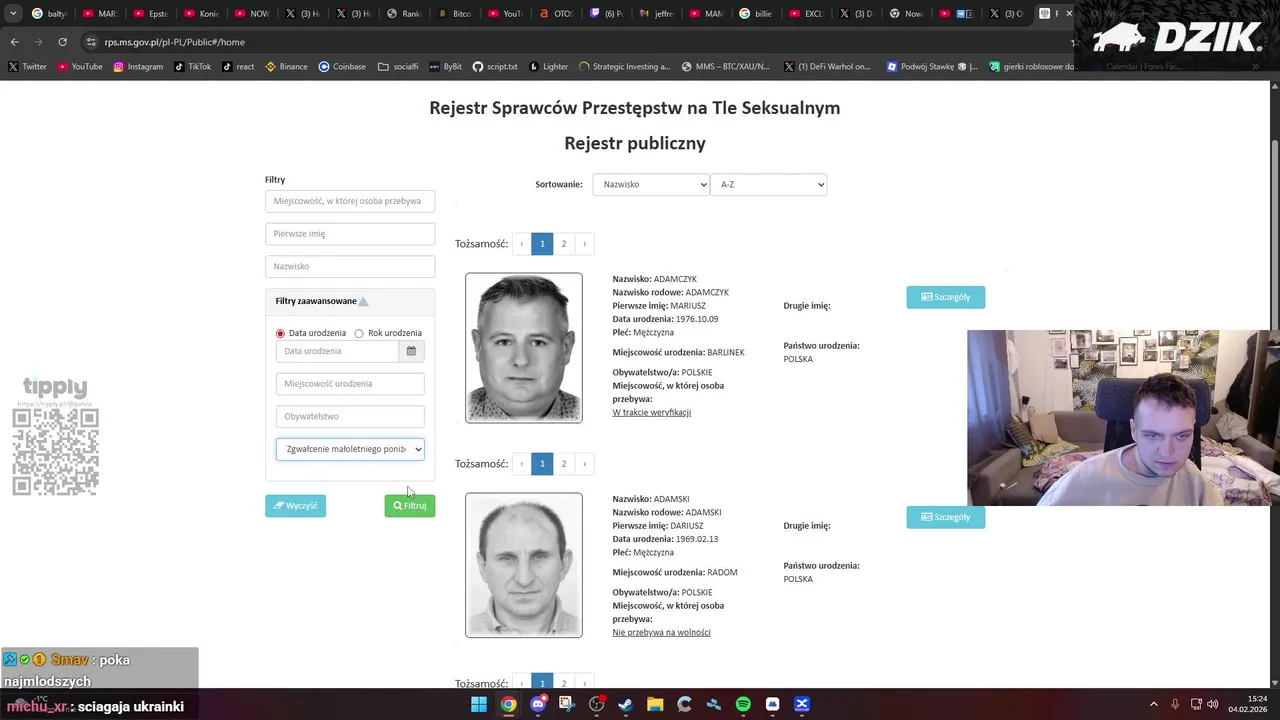
Task: Open the script.txt GitHub bookmark
Action: 495,67
